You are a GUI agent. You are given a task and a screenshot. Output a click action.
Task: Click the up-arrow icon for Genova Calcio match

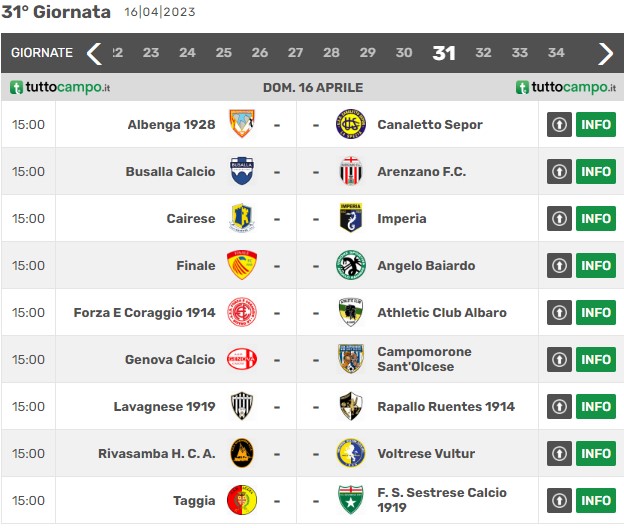pyautogui.click(x=559, y=359)
